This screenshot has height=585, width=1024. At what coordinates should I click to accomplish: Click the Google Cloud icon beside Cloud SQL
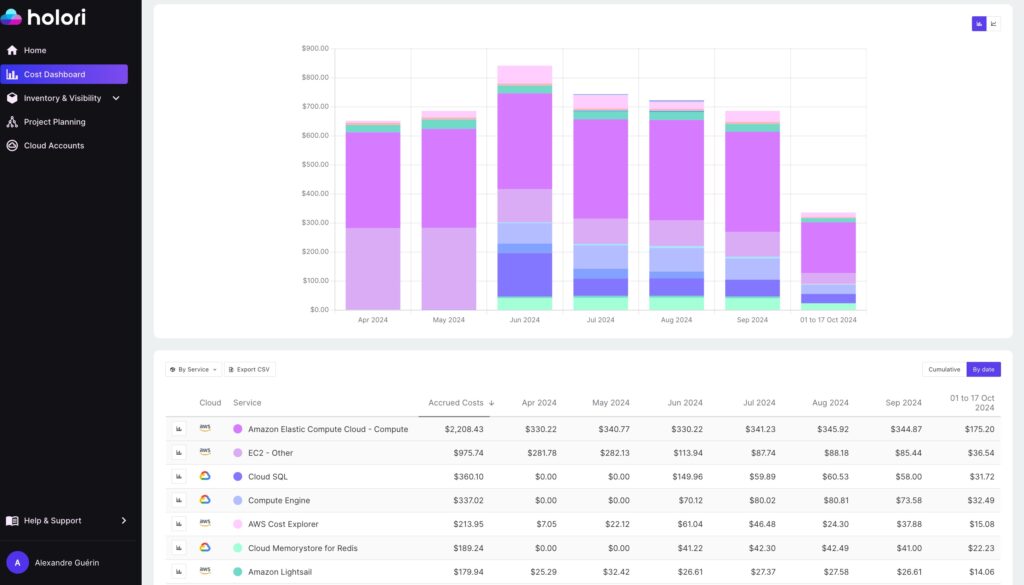click(204, 476)
